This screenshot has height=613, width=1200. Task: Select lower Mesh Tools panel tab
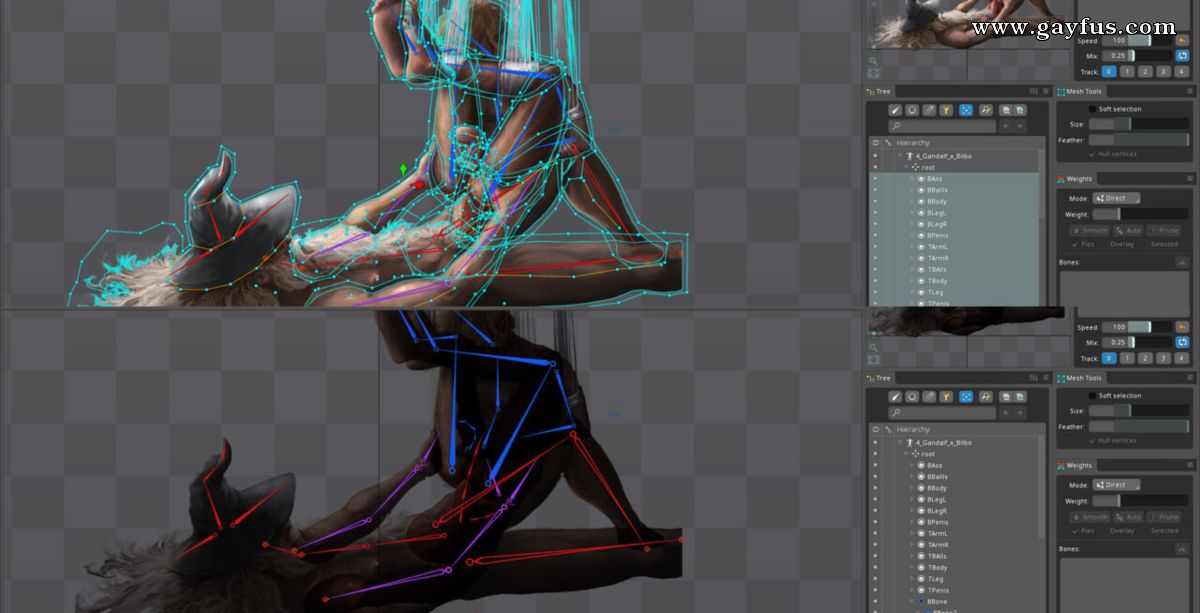click(1079, 378)
